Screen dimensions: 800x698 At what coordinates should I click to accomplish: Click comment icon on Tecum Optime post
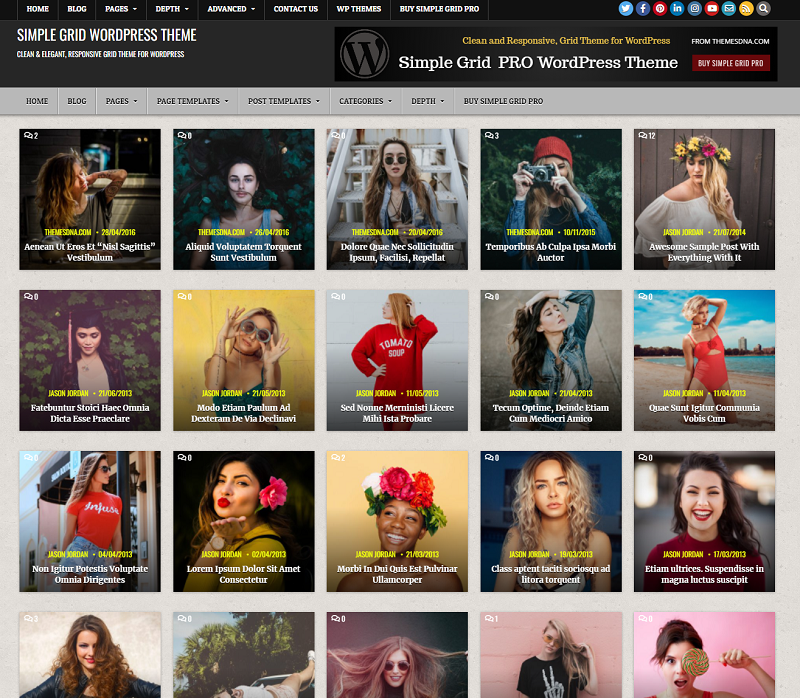click(x=491, y=296)
